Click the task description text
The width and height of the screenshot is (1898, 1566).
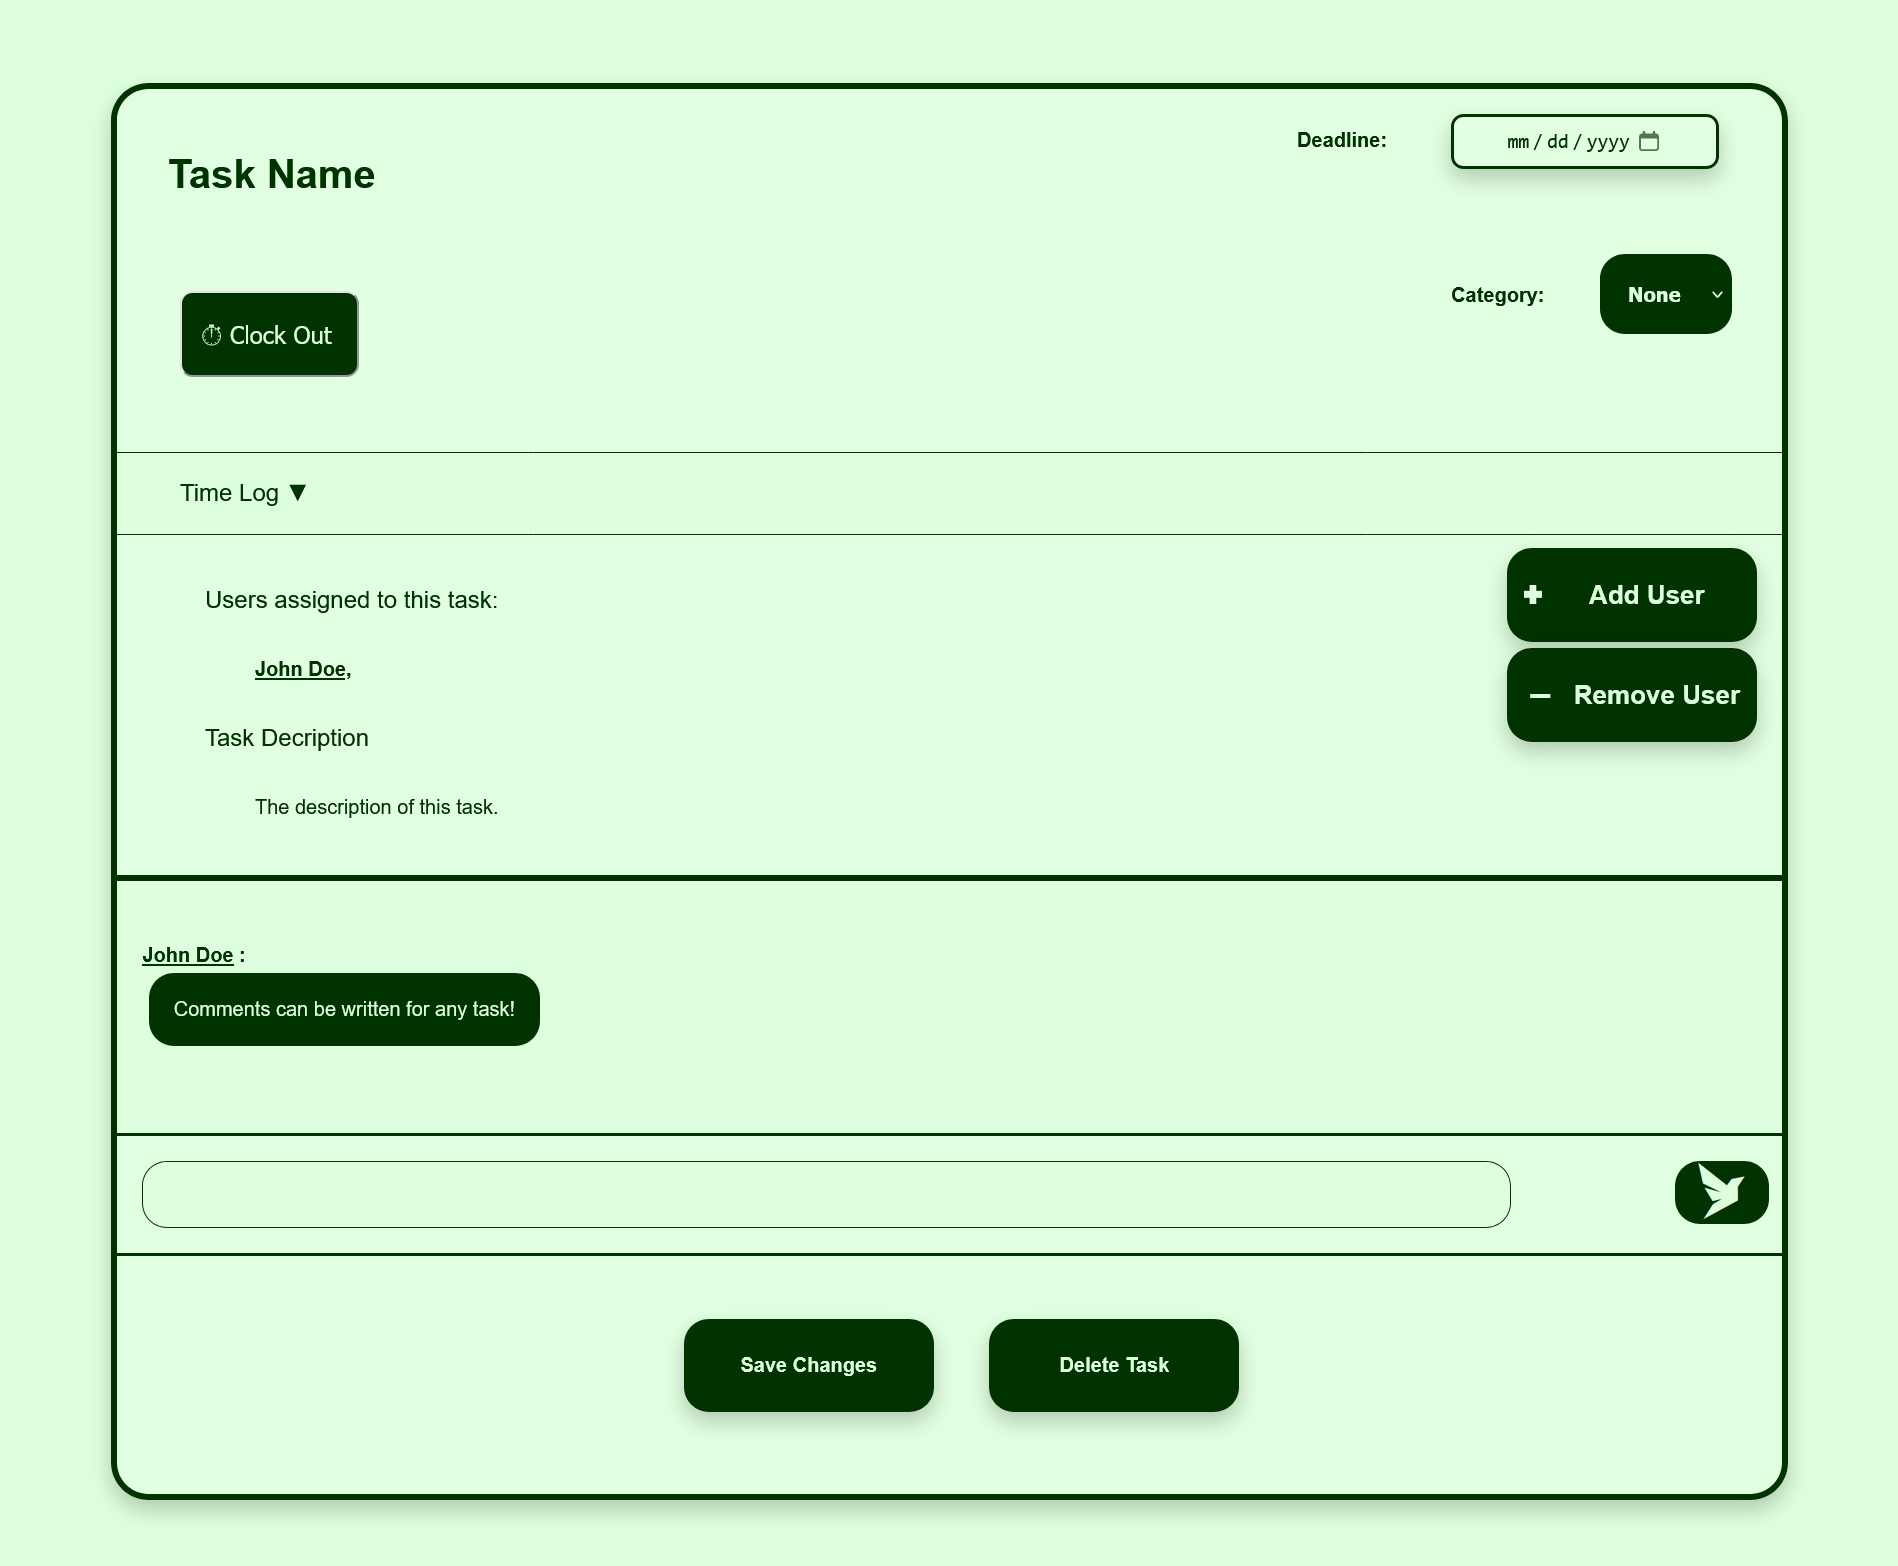pyautogui.click(x=376, y=807)
